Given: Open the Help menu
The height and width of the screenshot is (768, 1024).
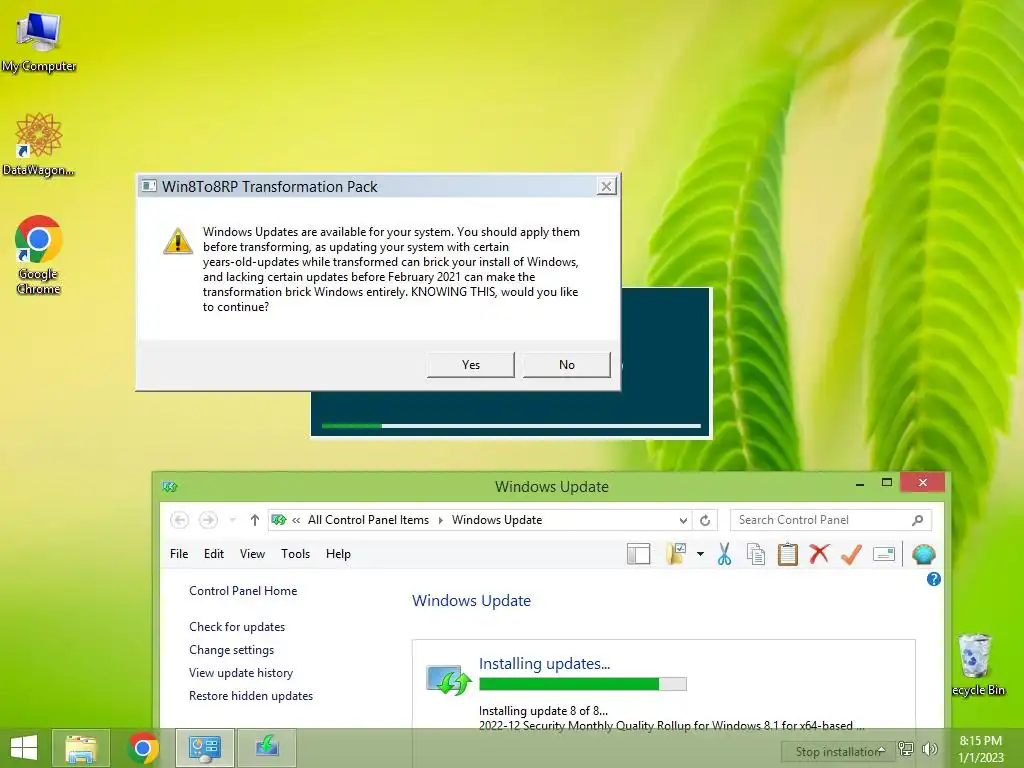Looking at the screenshot, I should [338, 554].
